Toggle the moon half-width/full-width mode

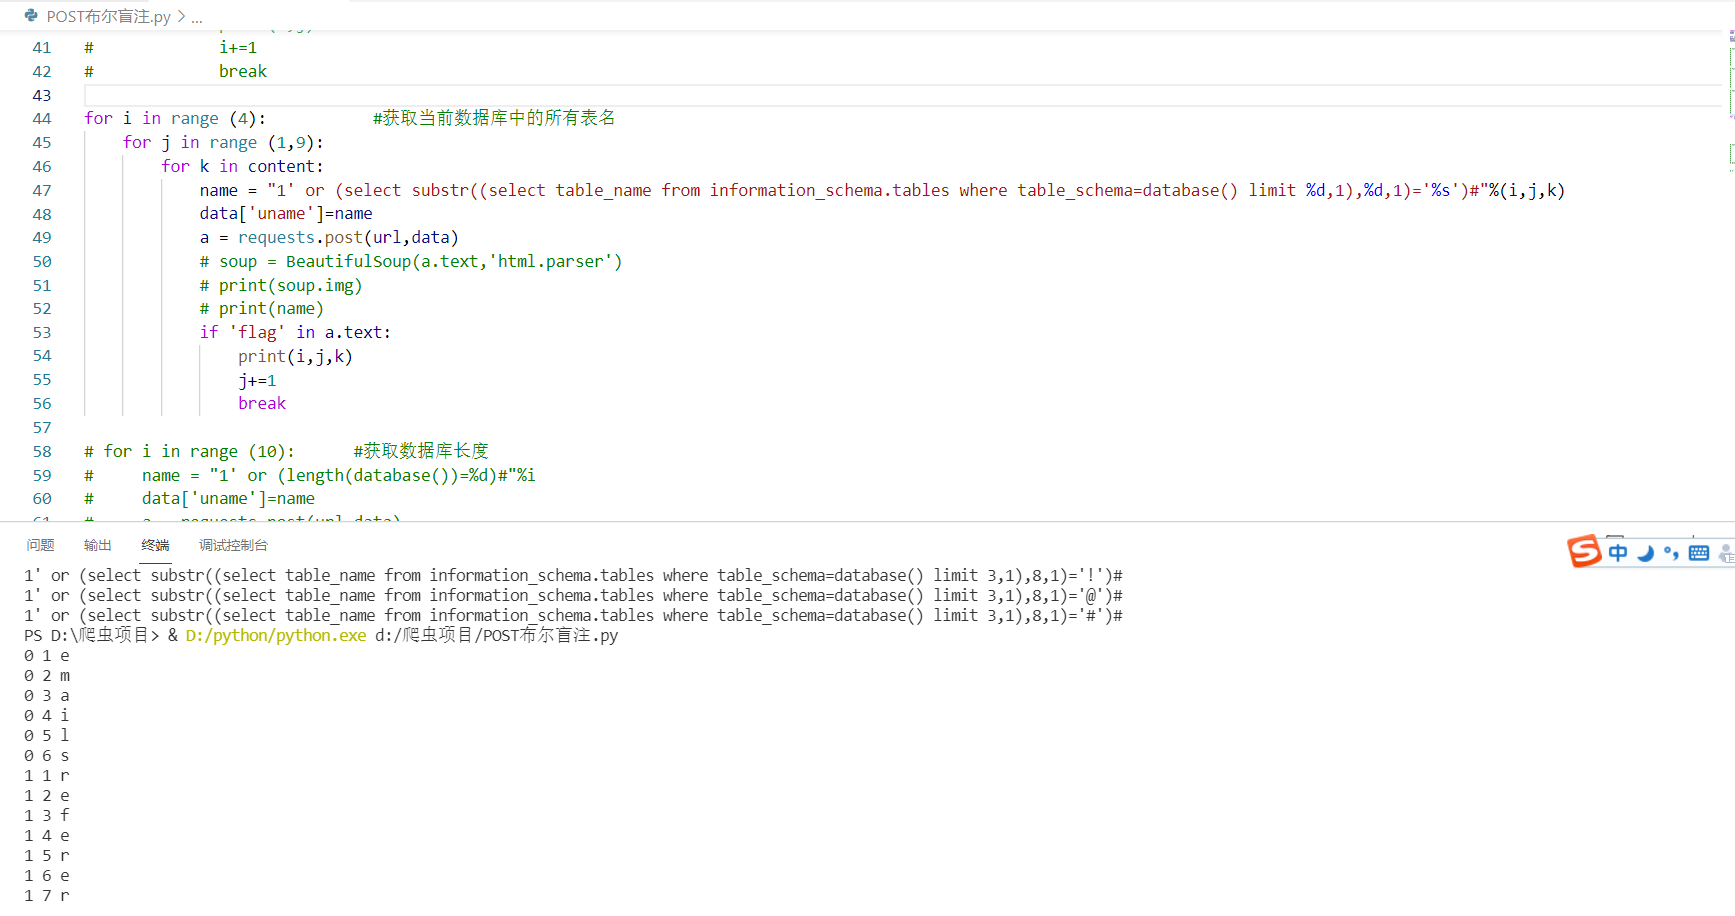click(1645, 553)
